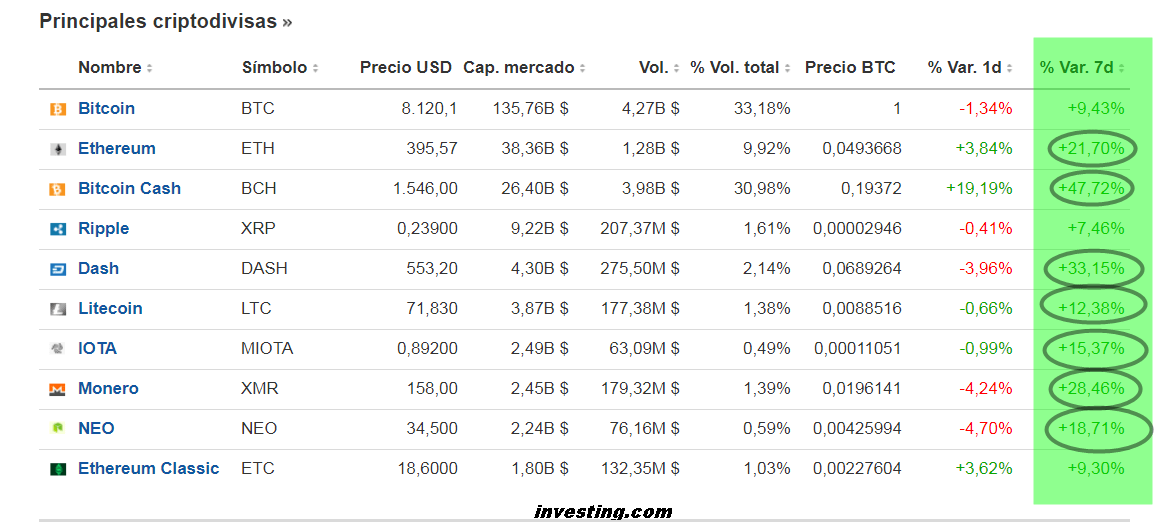The image size is (1162, 525).
Task: Click the Monero coin icon
Action: 58,389
